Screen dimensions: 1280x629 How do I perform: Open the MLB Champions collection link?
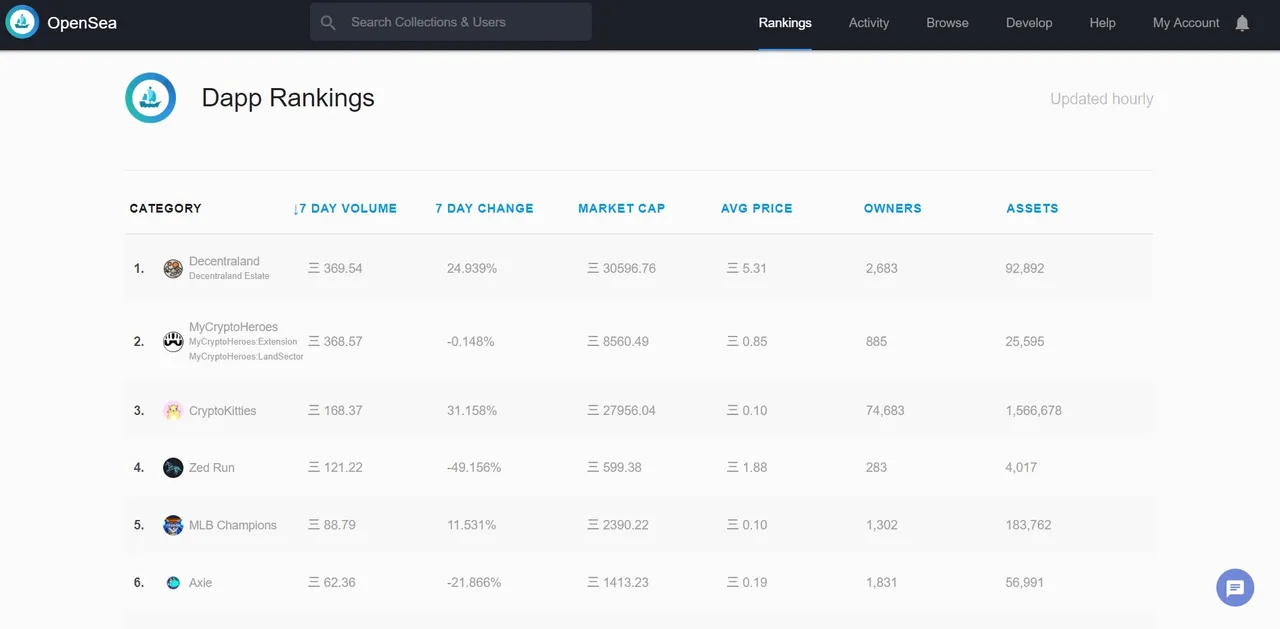233,525
